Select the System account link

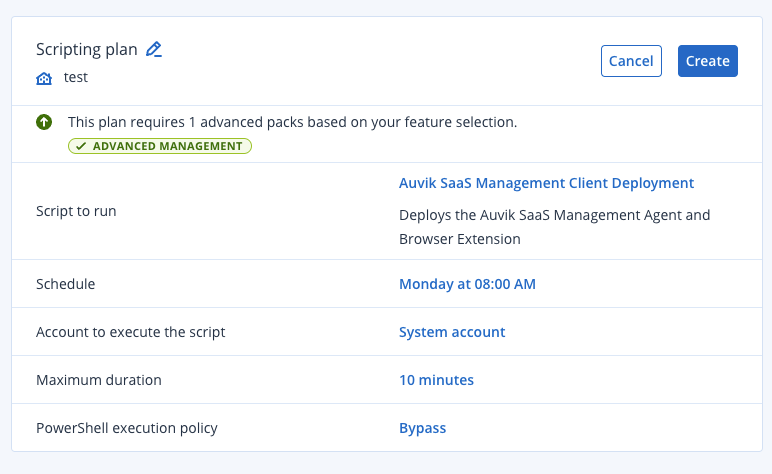[x=452, y=332]
